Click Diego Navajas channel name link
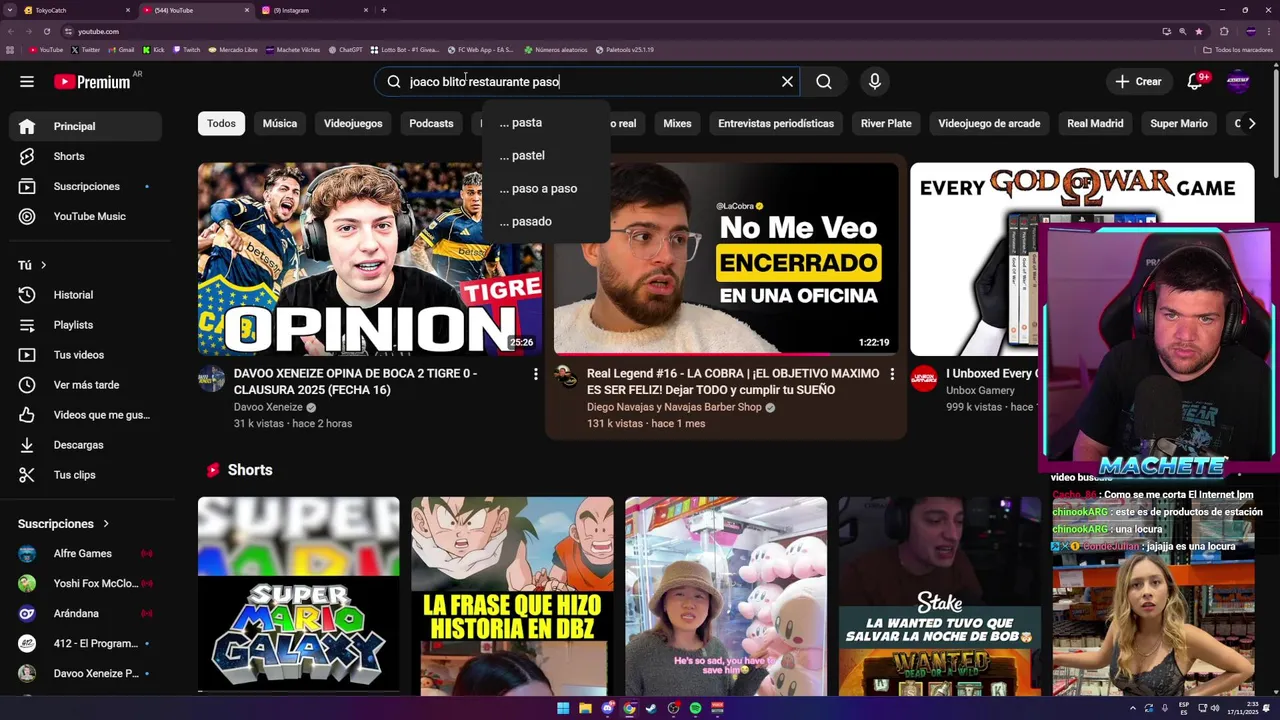The height and width of the screenshot is (720, 1280). click(674, 408)
